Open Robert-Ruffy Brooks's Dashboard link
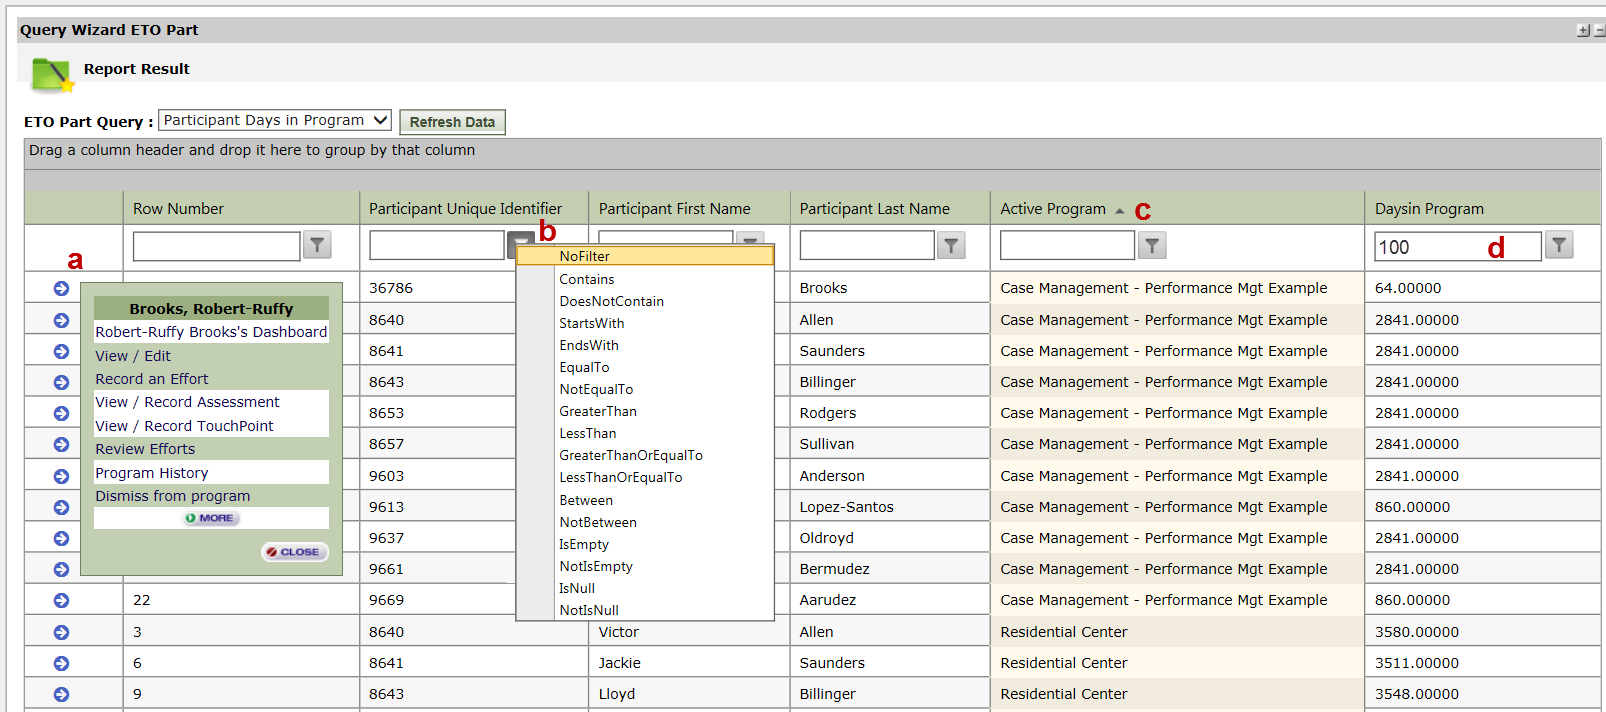 (x=211, y=332)
